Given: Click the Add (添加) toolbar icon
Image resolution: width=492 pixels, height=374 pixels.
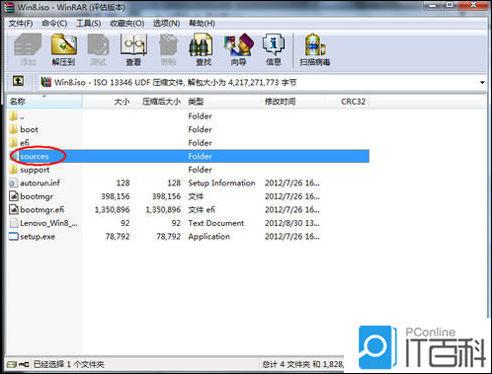Looking at the screenshot, I should 28,49.
